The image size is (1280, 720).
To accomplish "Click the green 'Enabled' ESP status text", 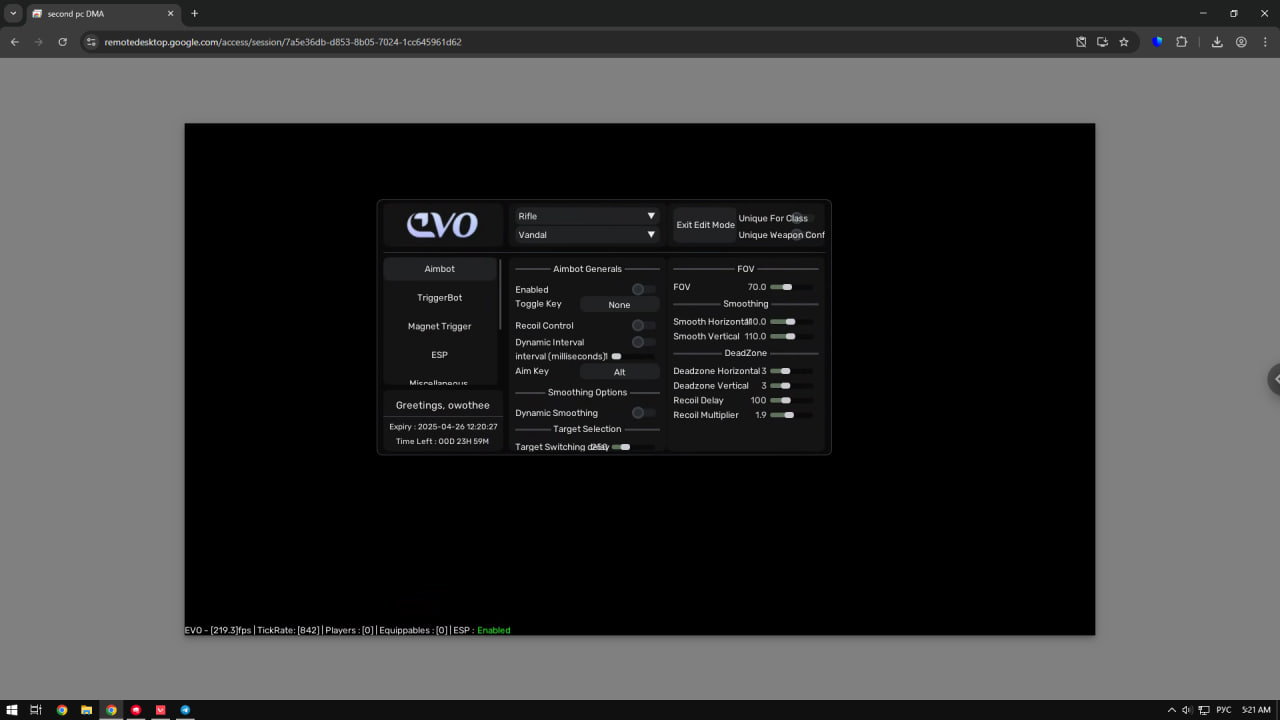I will [x=494, y=630].
